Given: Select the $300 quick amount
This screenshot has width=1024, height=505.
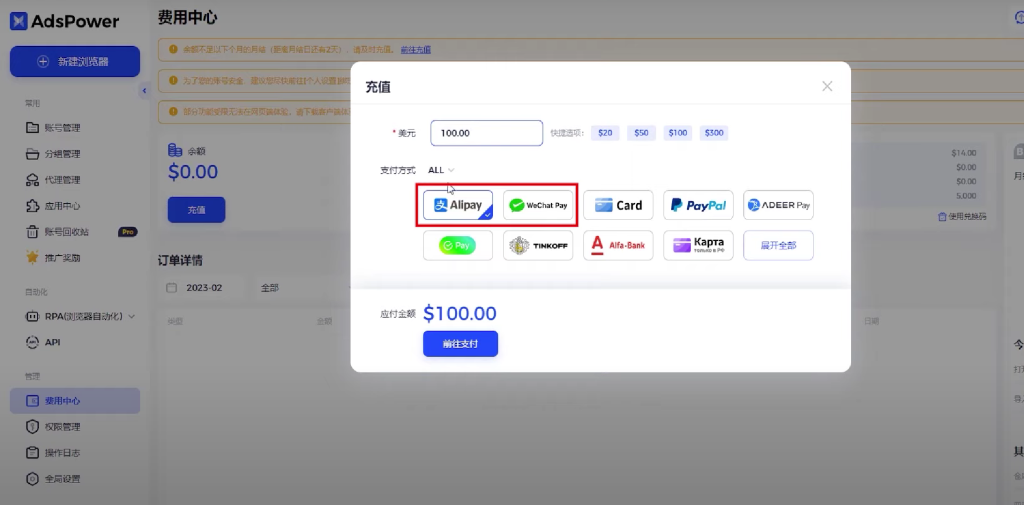Looking at the screenshot, I should coord(714,133).
